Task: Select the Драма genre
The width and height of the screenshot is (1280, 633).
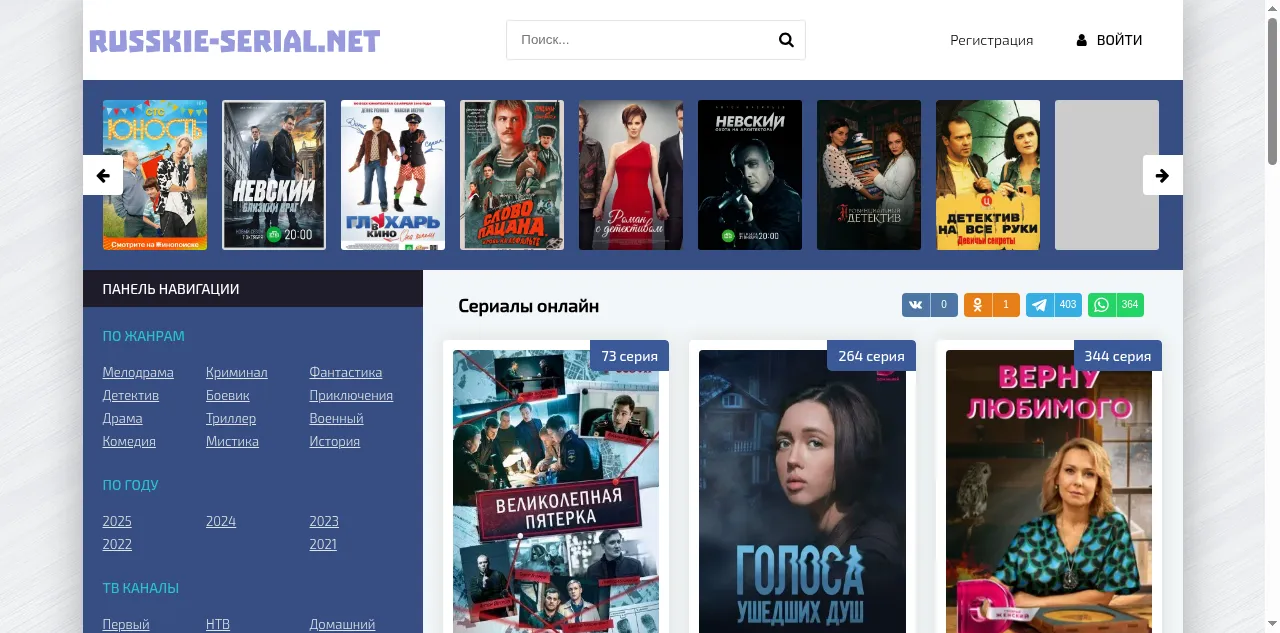Action: click(122, 418)
